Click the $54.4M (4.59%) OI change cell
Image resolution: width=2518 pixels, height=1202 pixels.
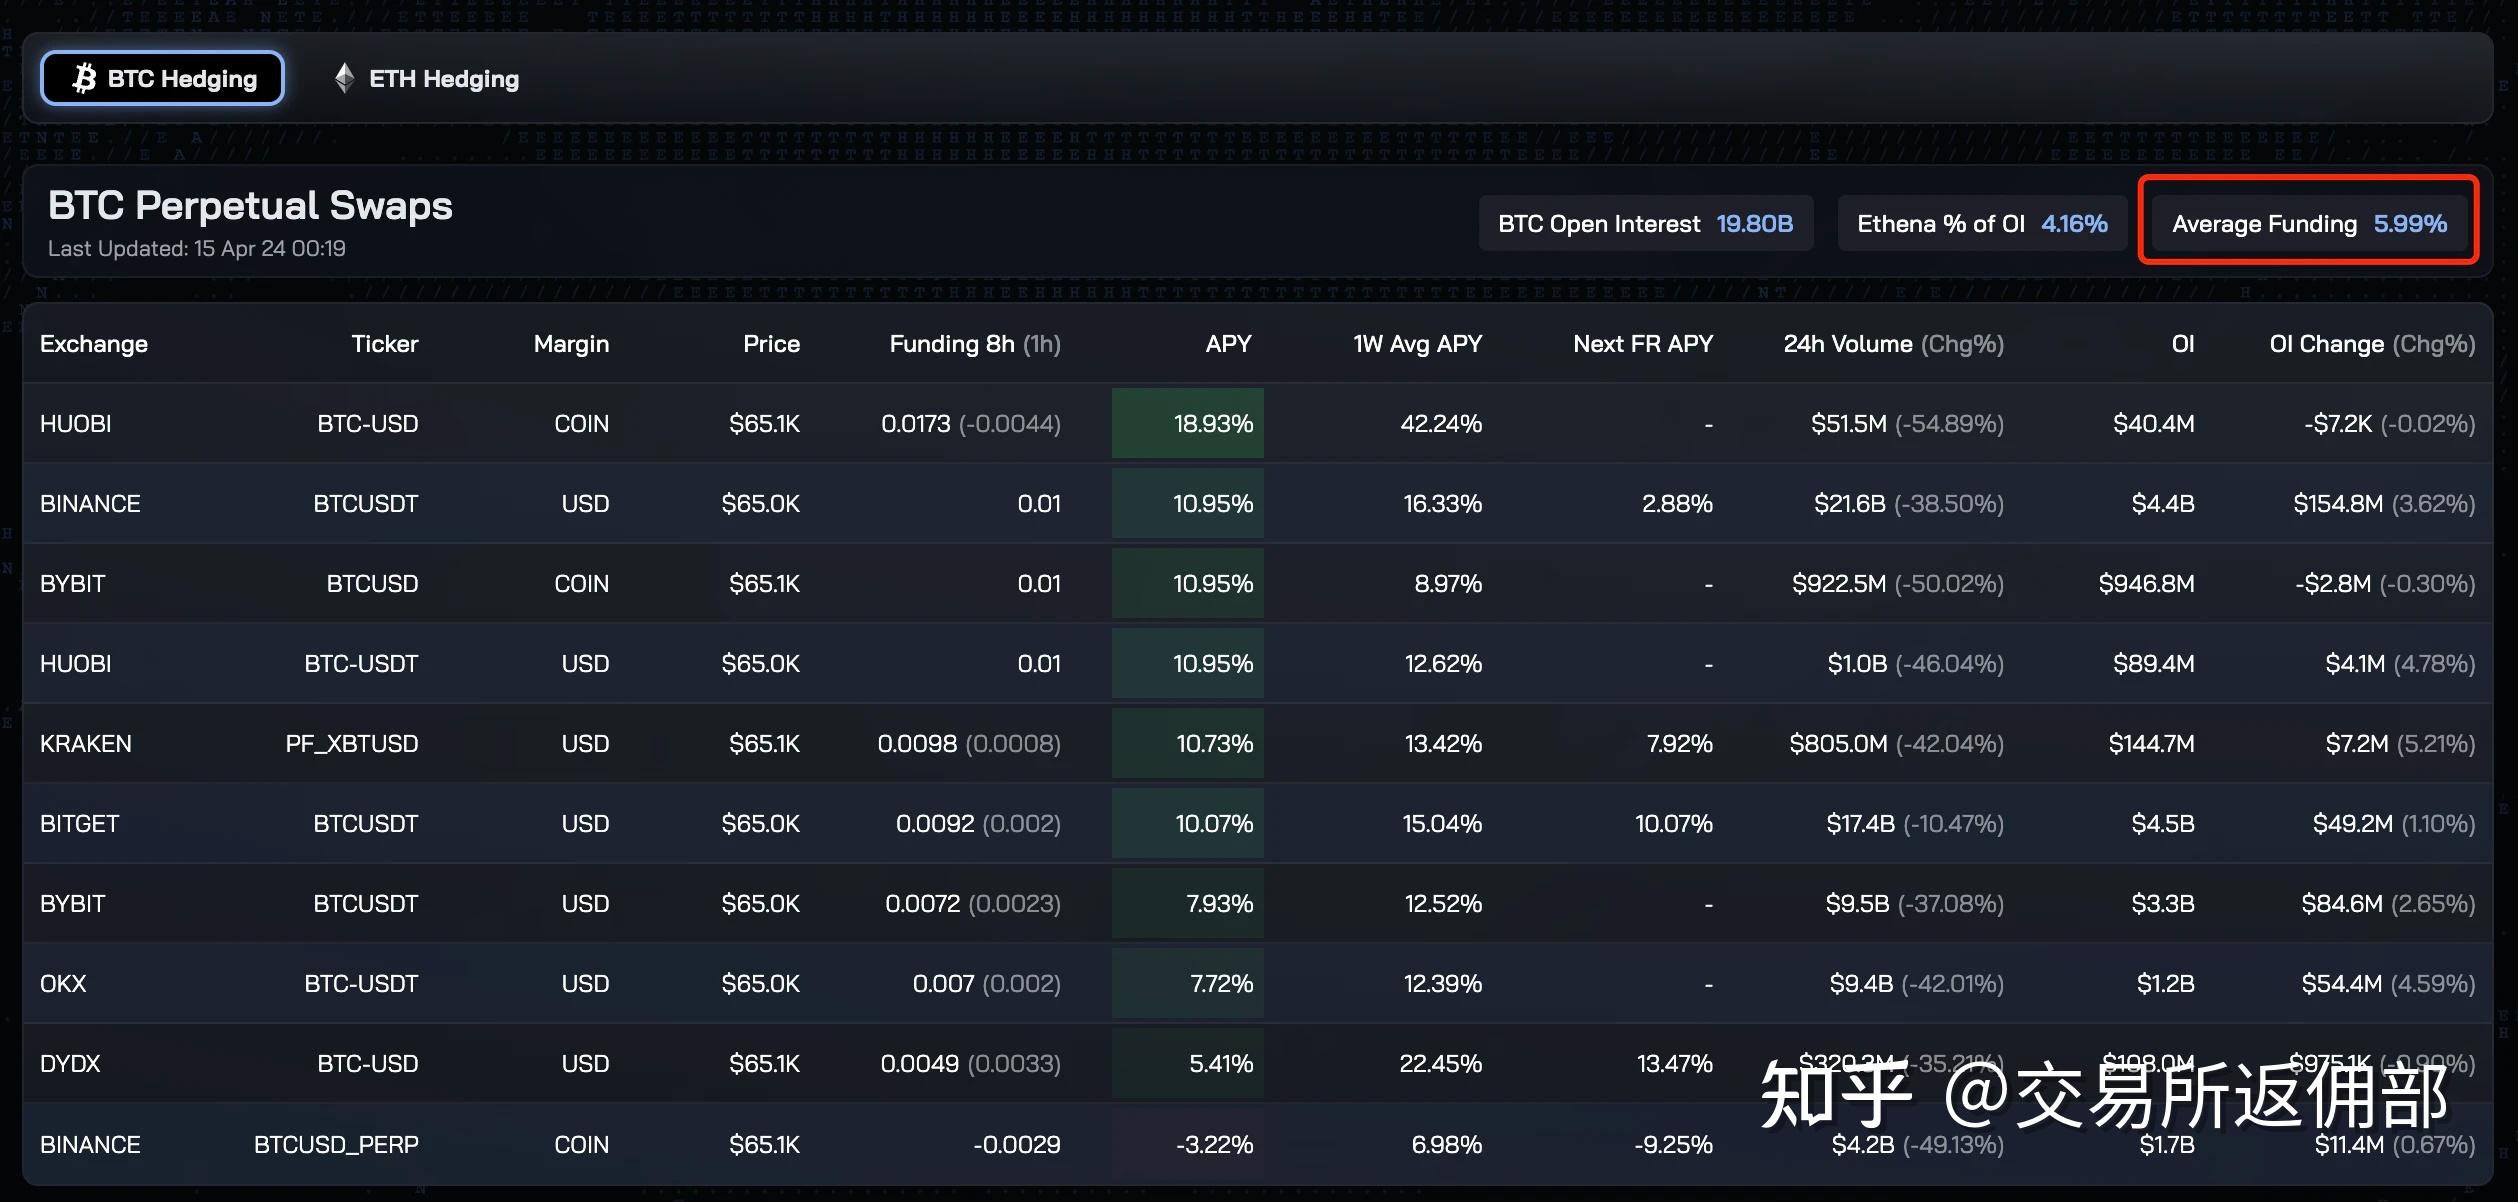point(2388,984)
